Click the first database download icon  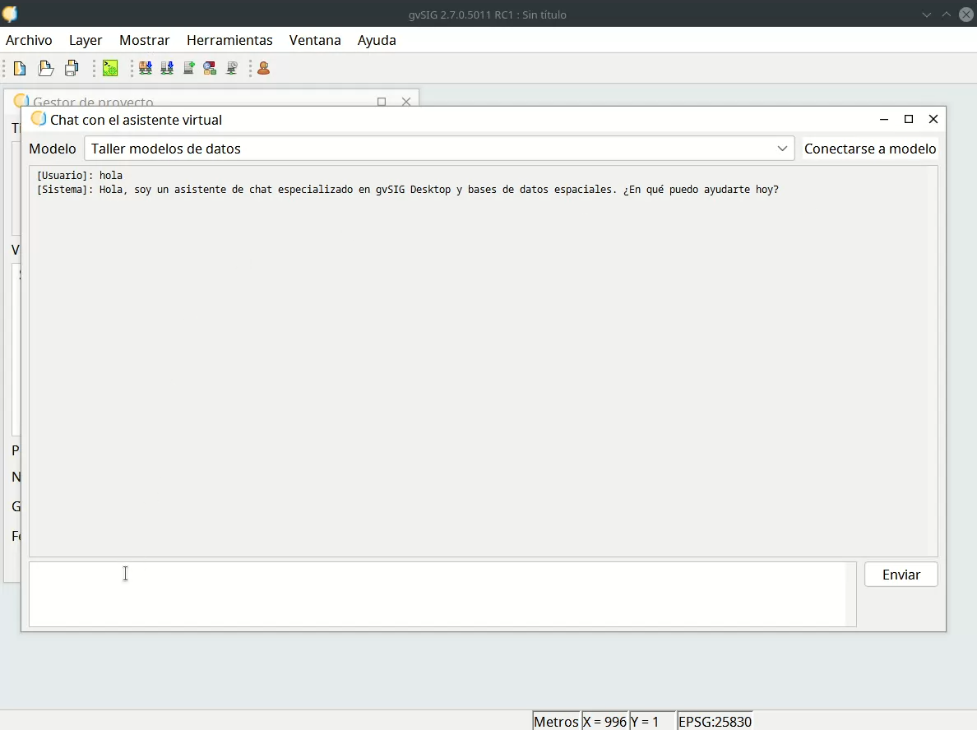145,68
